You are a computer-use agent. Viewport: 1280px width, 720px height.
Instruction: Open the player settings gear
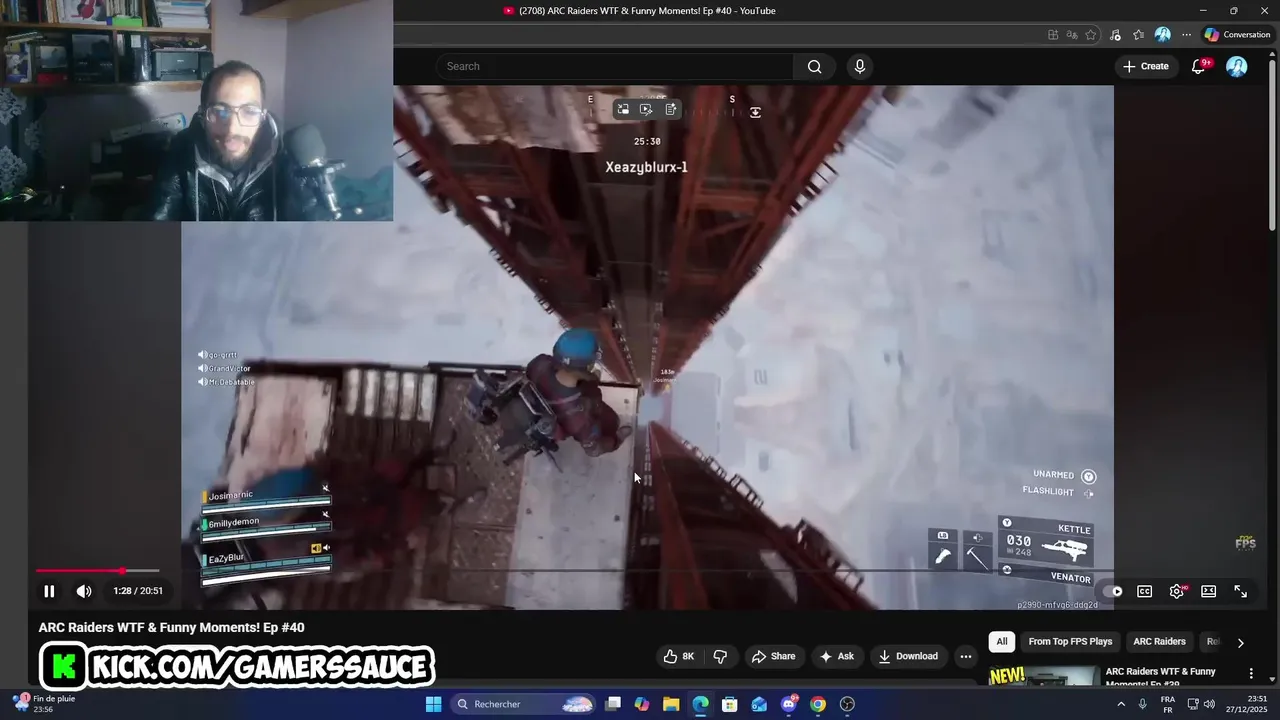click(x=1177, y=591)
